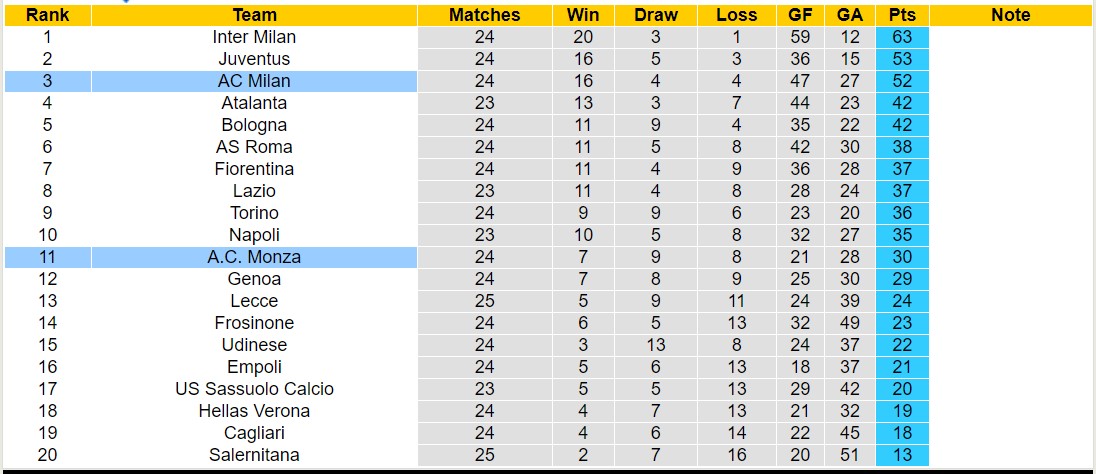This screenshot has height=474, width=1096.
Task: Click the GA column header
Action: (x=850, y=15)
